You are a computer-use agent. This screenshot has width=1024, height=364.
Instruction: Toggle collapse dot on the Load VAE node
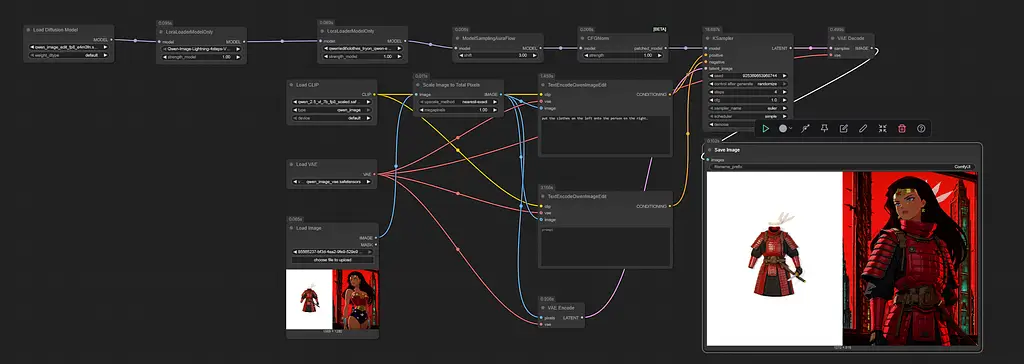pyautogui.click(x=292, y=164)
